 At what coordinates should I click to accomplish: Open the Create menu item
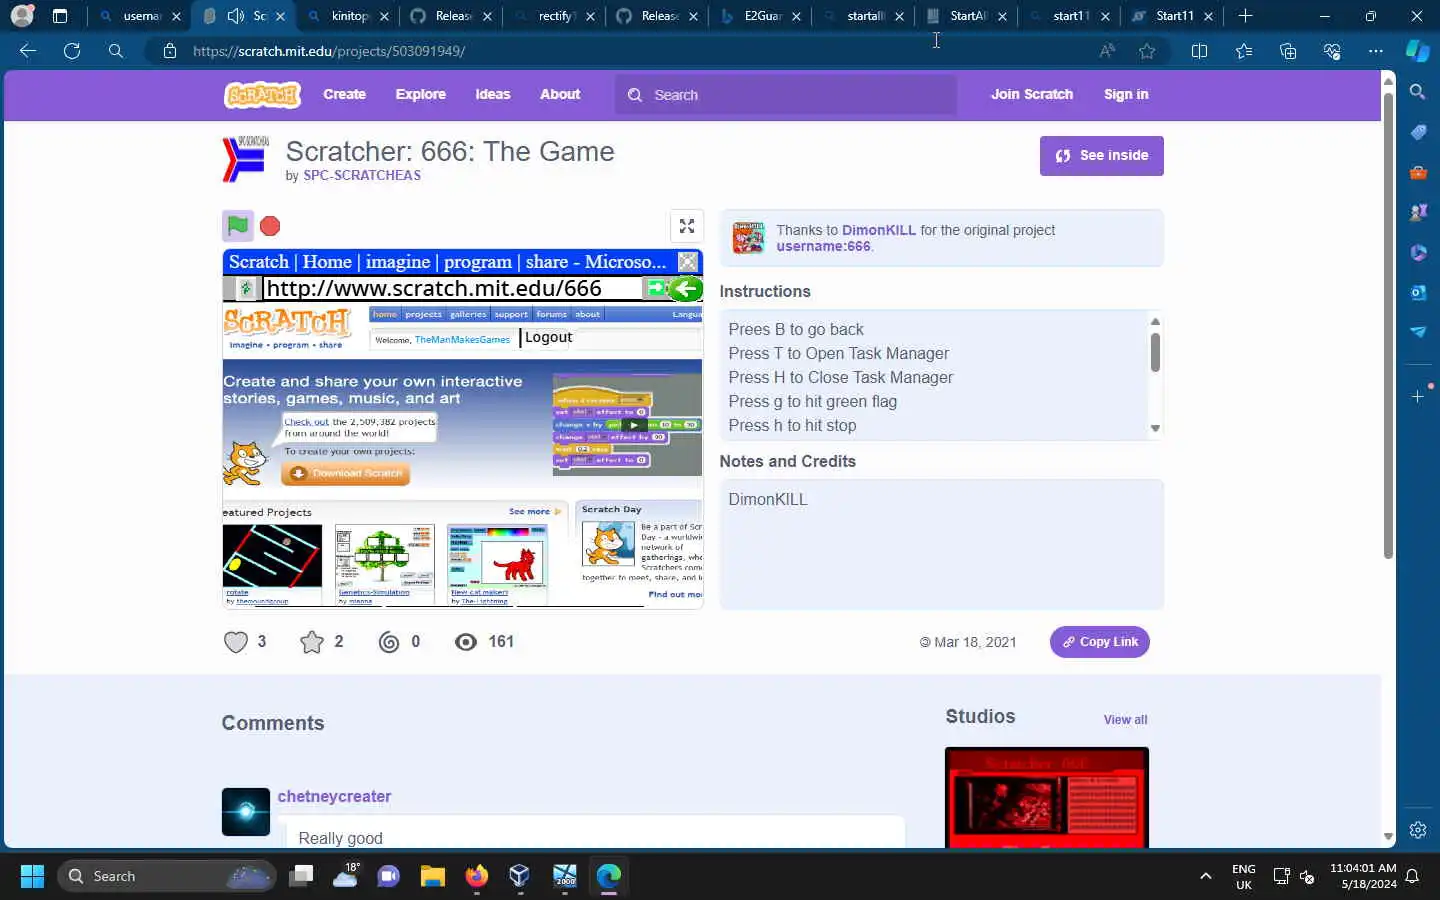pos(344,94)
